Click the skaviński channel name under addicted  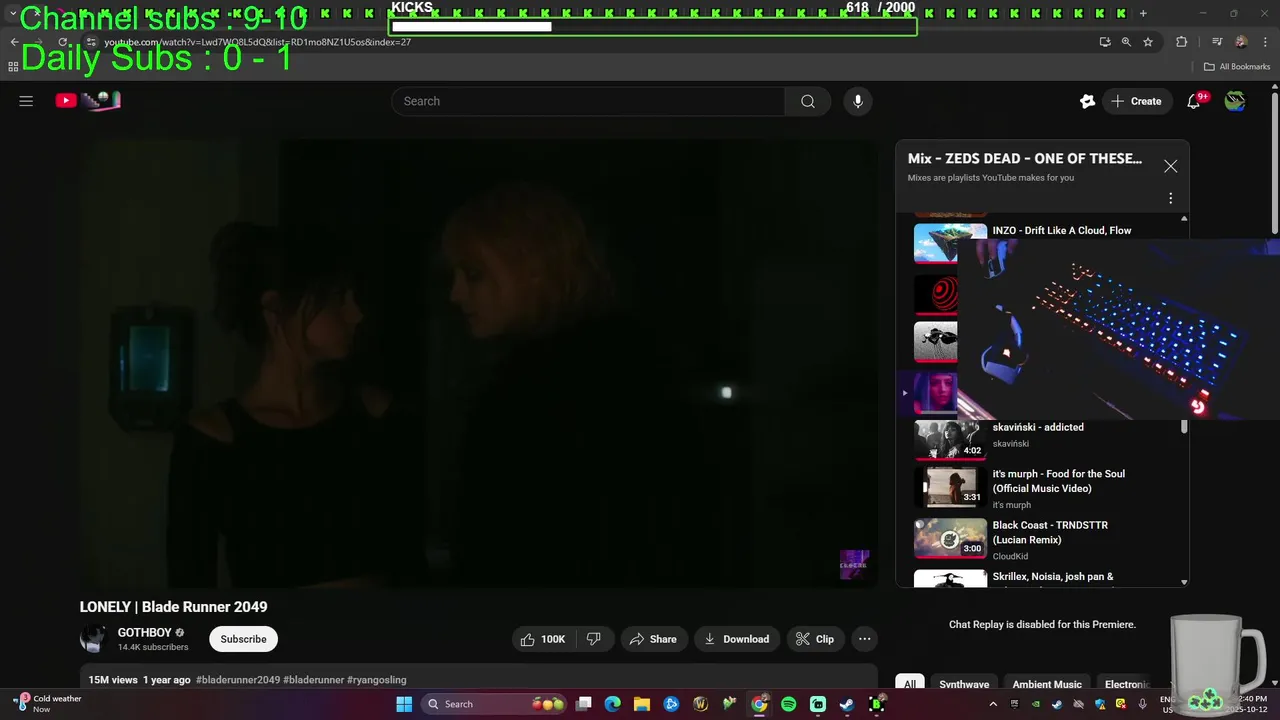click(x=1011, y=444)
